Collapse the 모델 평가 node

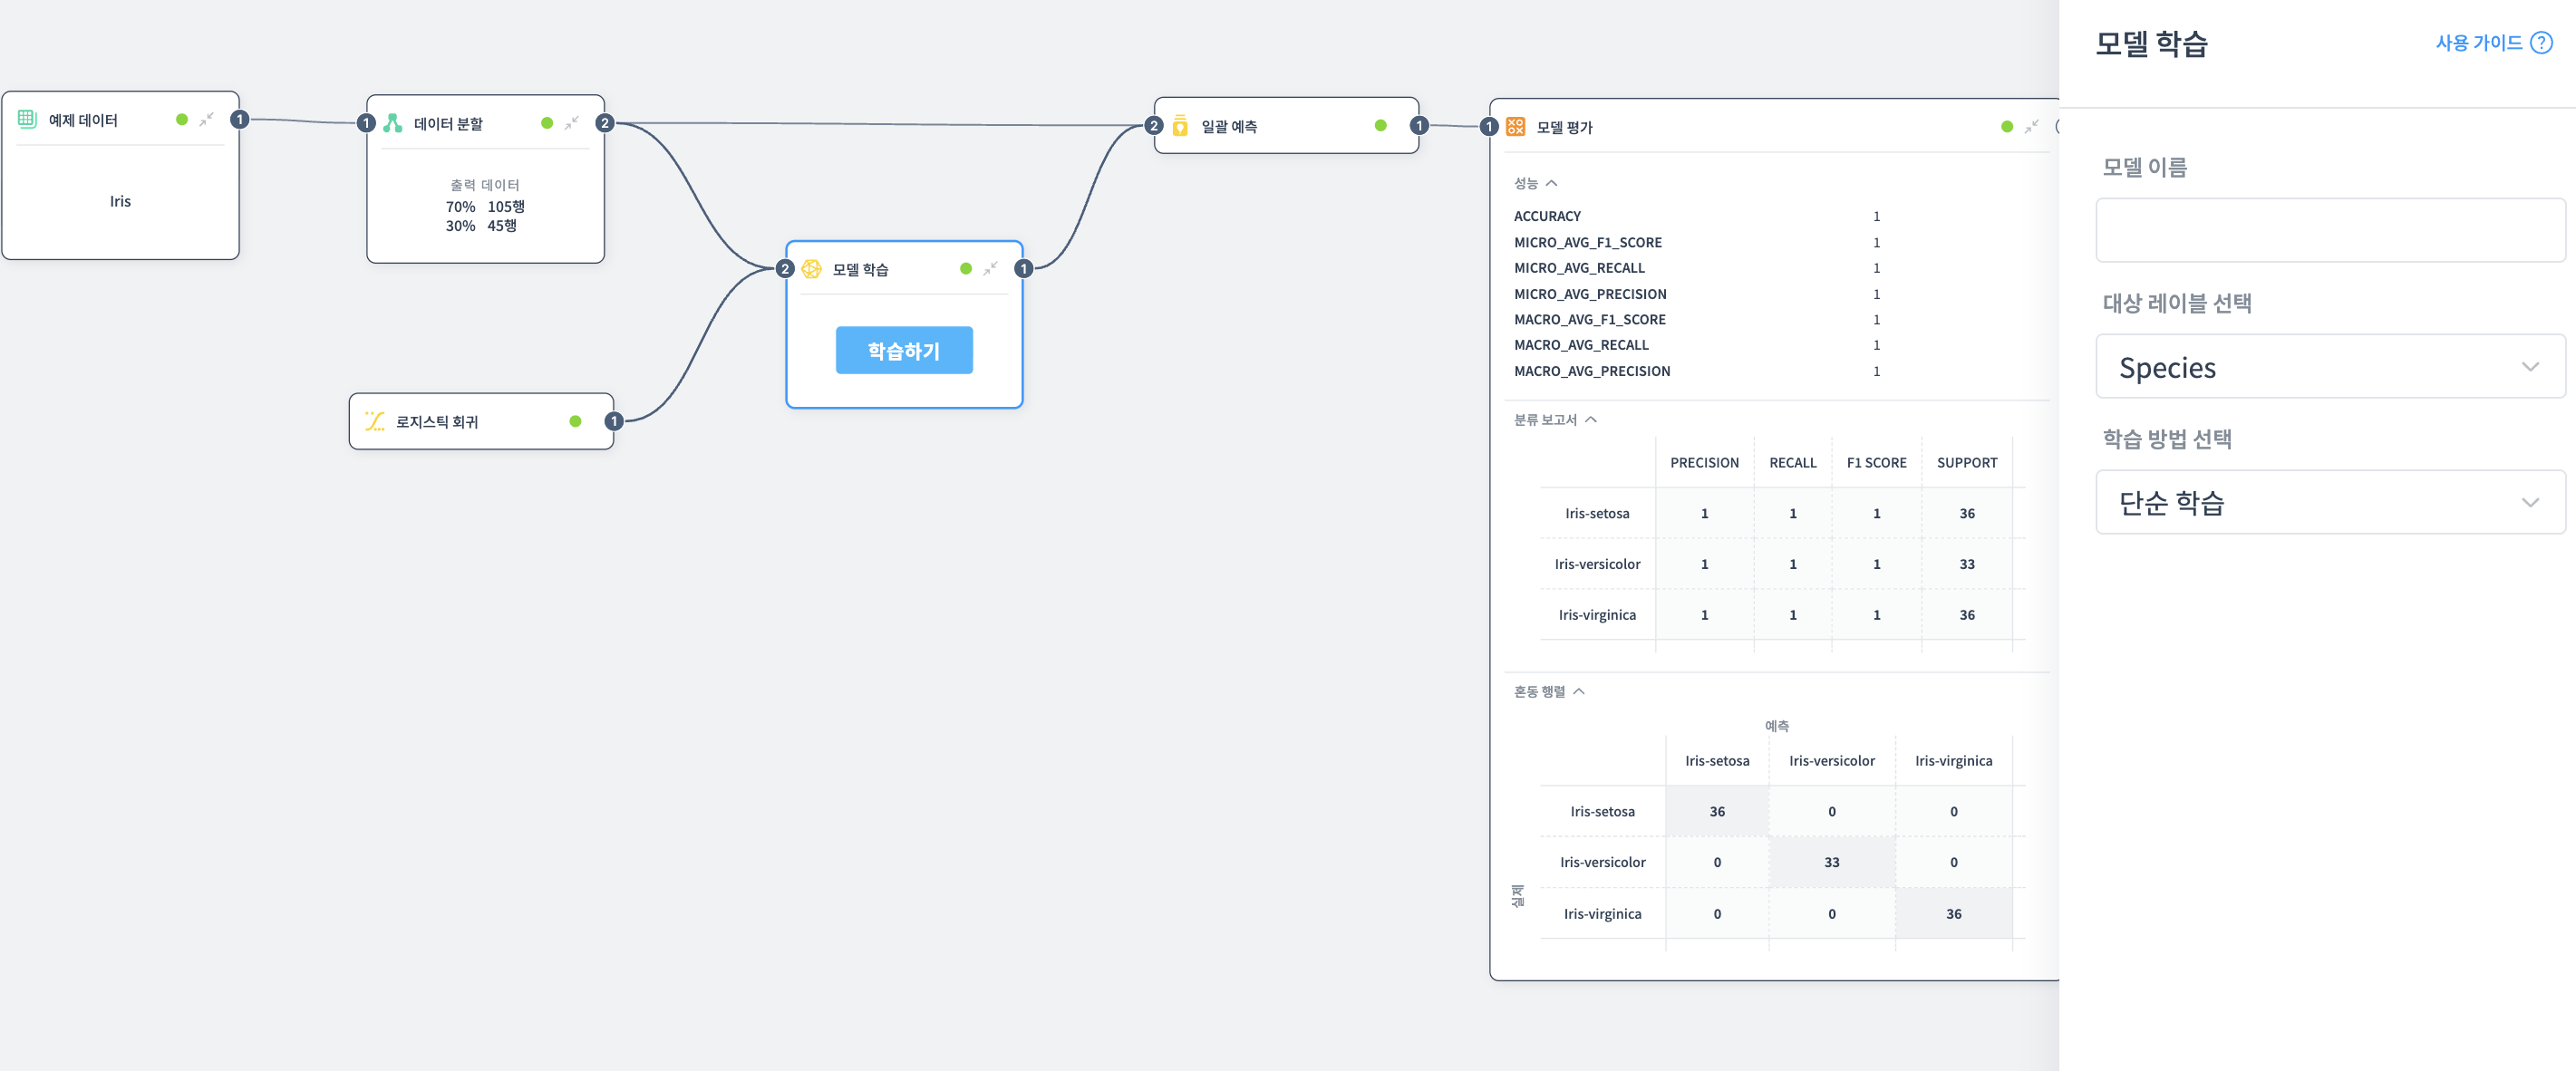click(2031, 127)
